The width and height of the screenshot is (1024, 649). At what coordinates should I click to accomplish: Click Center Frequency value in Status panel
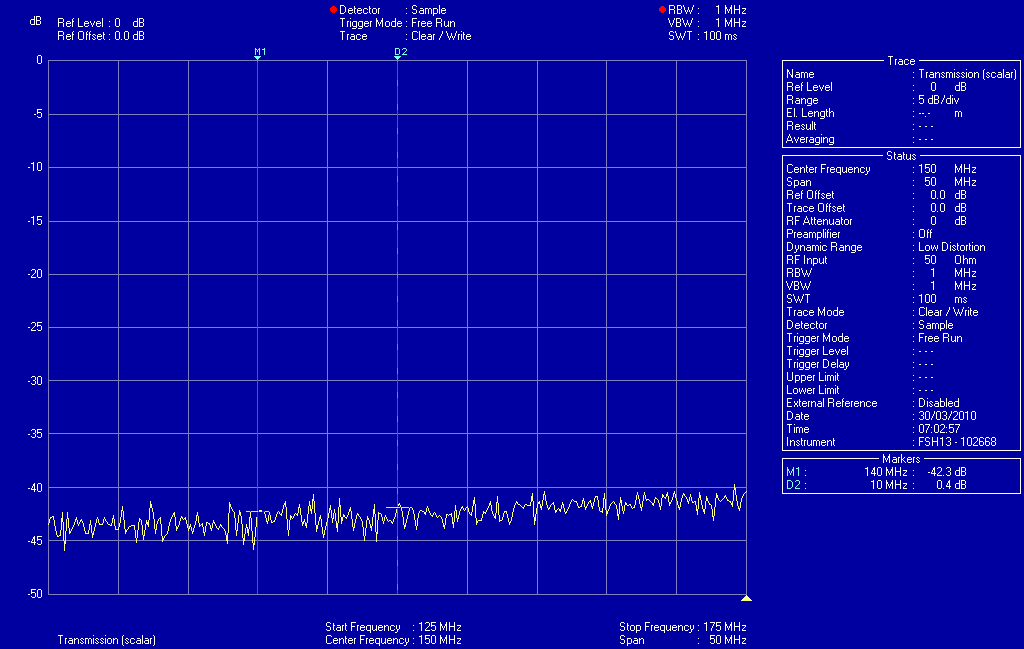(x=945, y=169)
